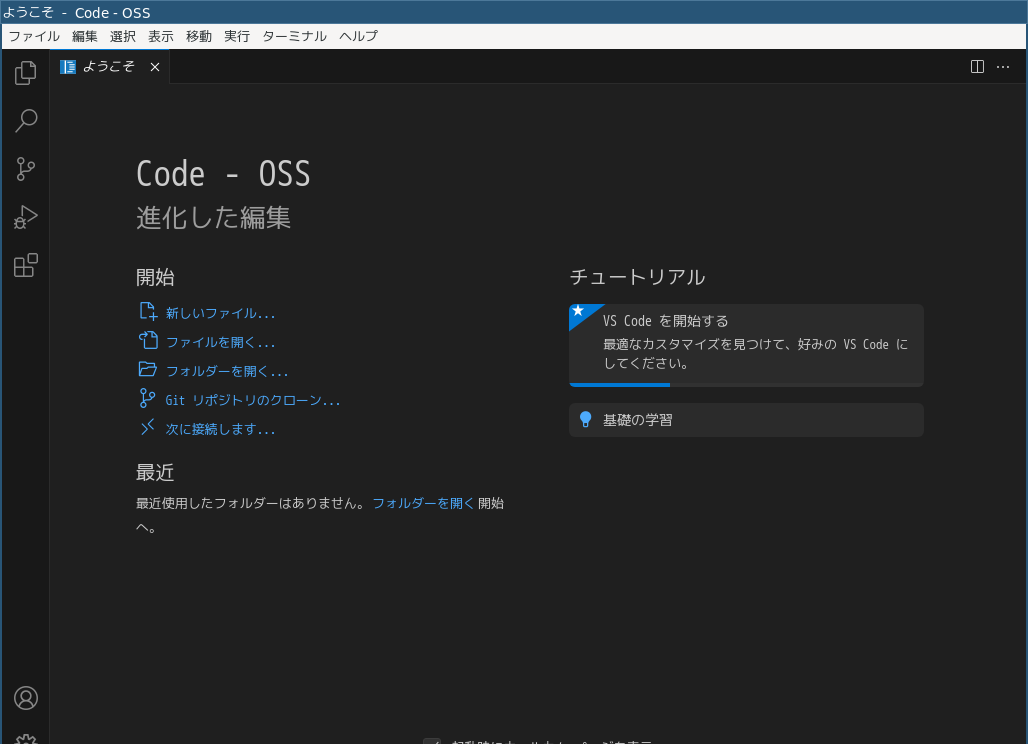Click the star badge on VS Code card
1028x744 pixels.
pyautogui.click(x=578, y=311)
